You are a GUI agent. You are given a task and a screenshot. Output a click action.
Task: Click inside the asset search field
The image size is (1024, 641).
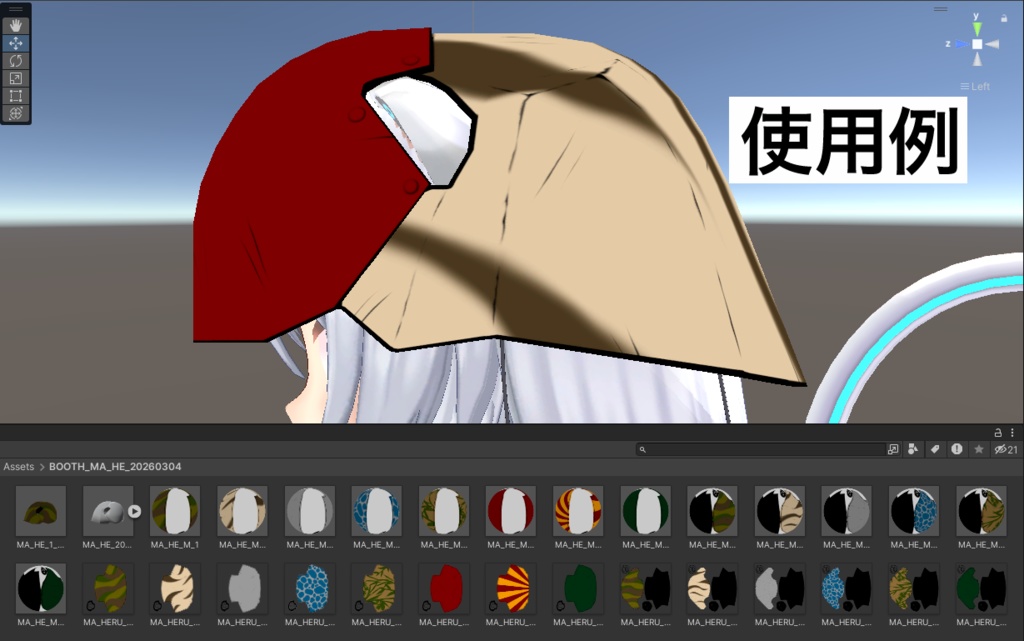click(760, 449)
